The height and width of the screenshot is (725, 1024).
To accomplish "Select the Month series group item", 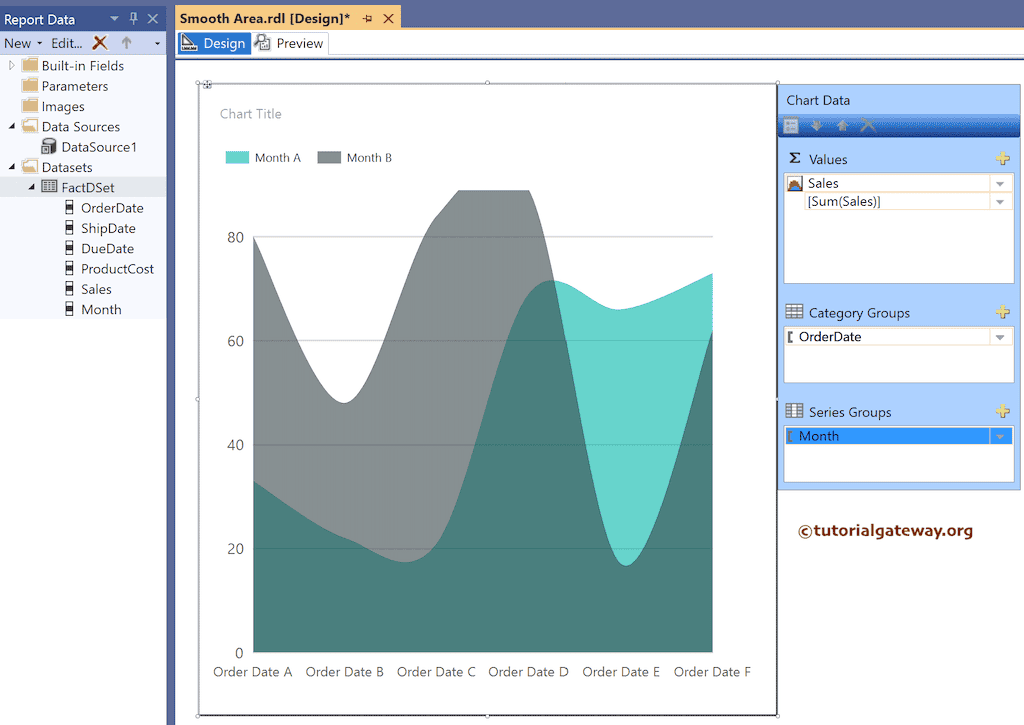I will [x=888, y=436].
